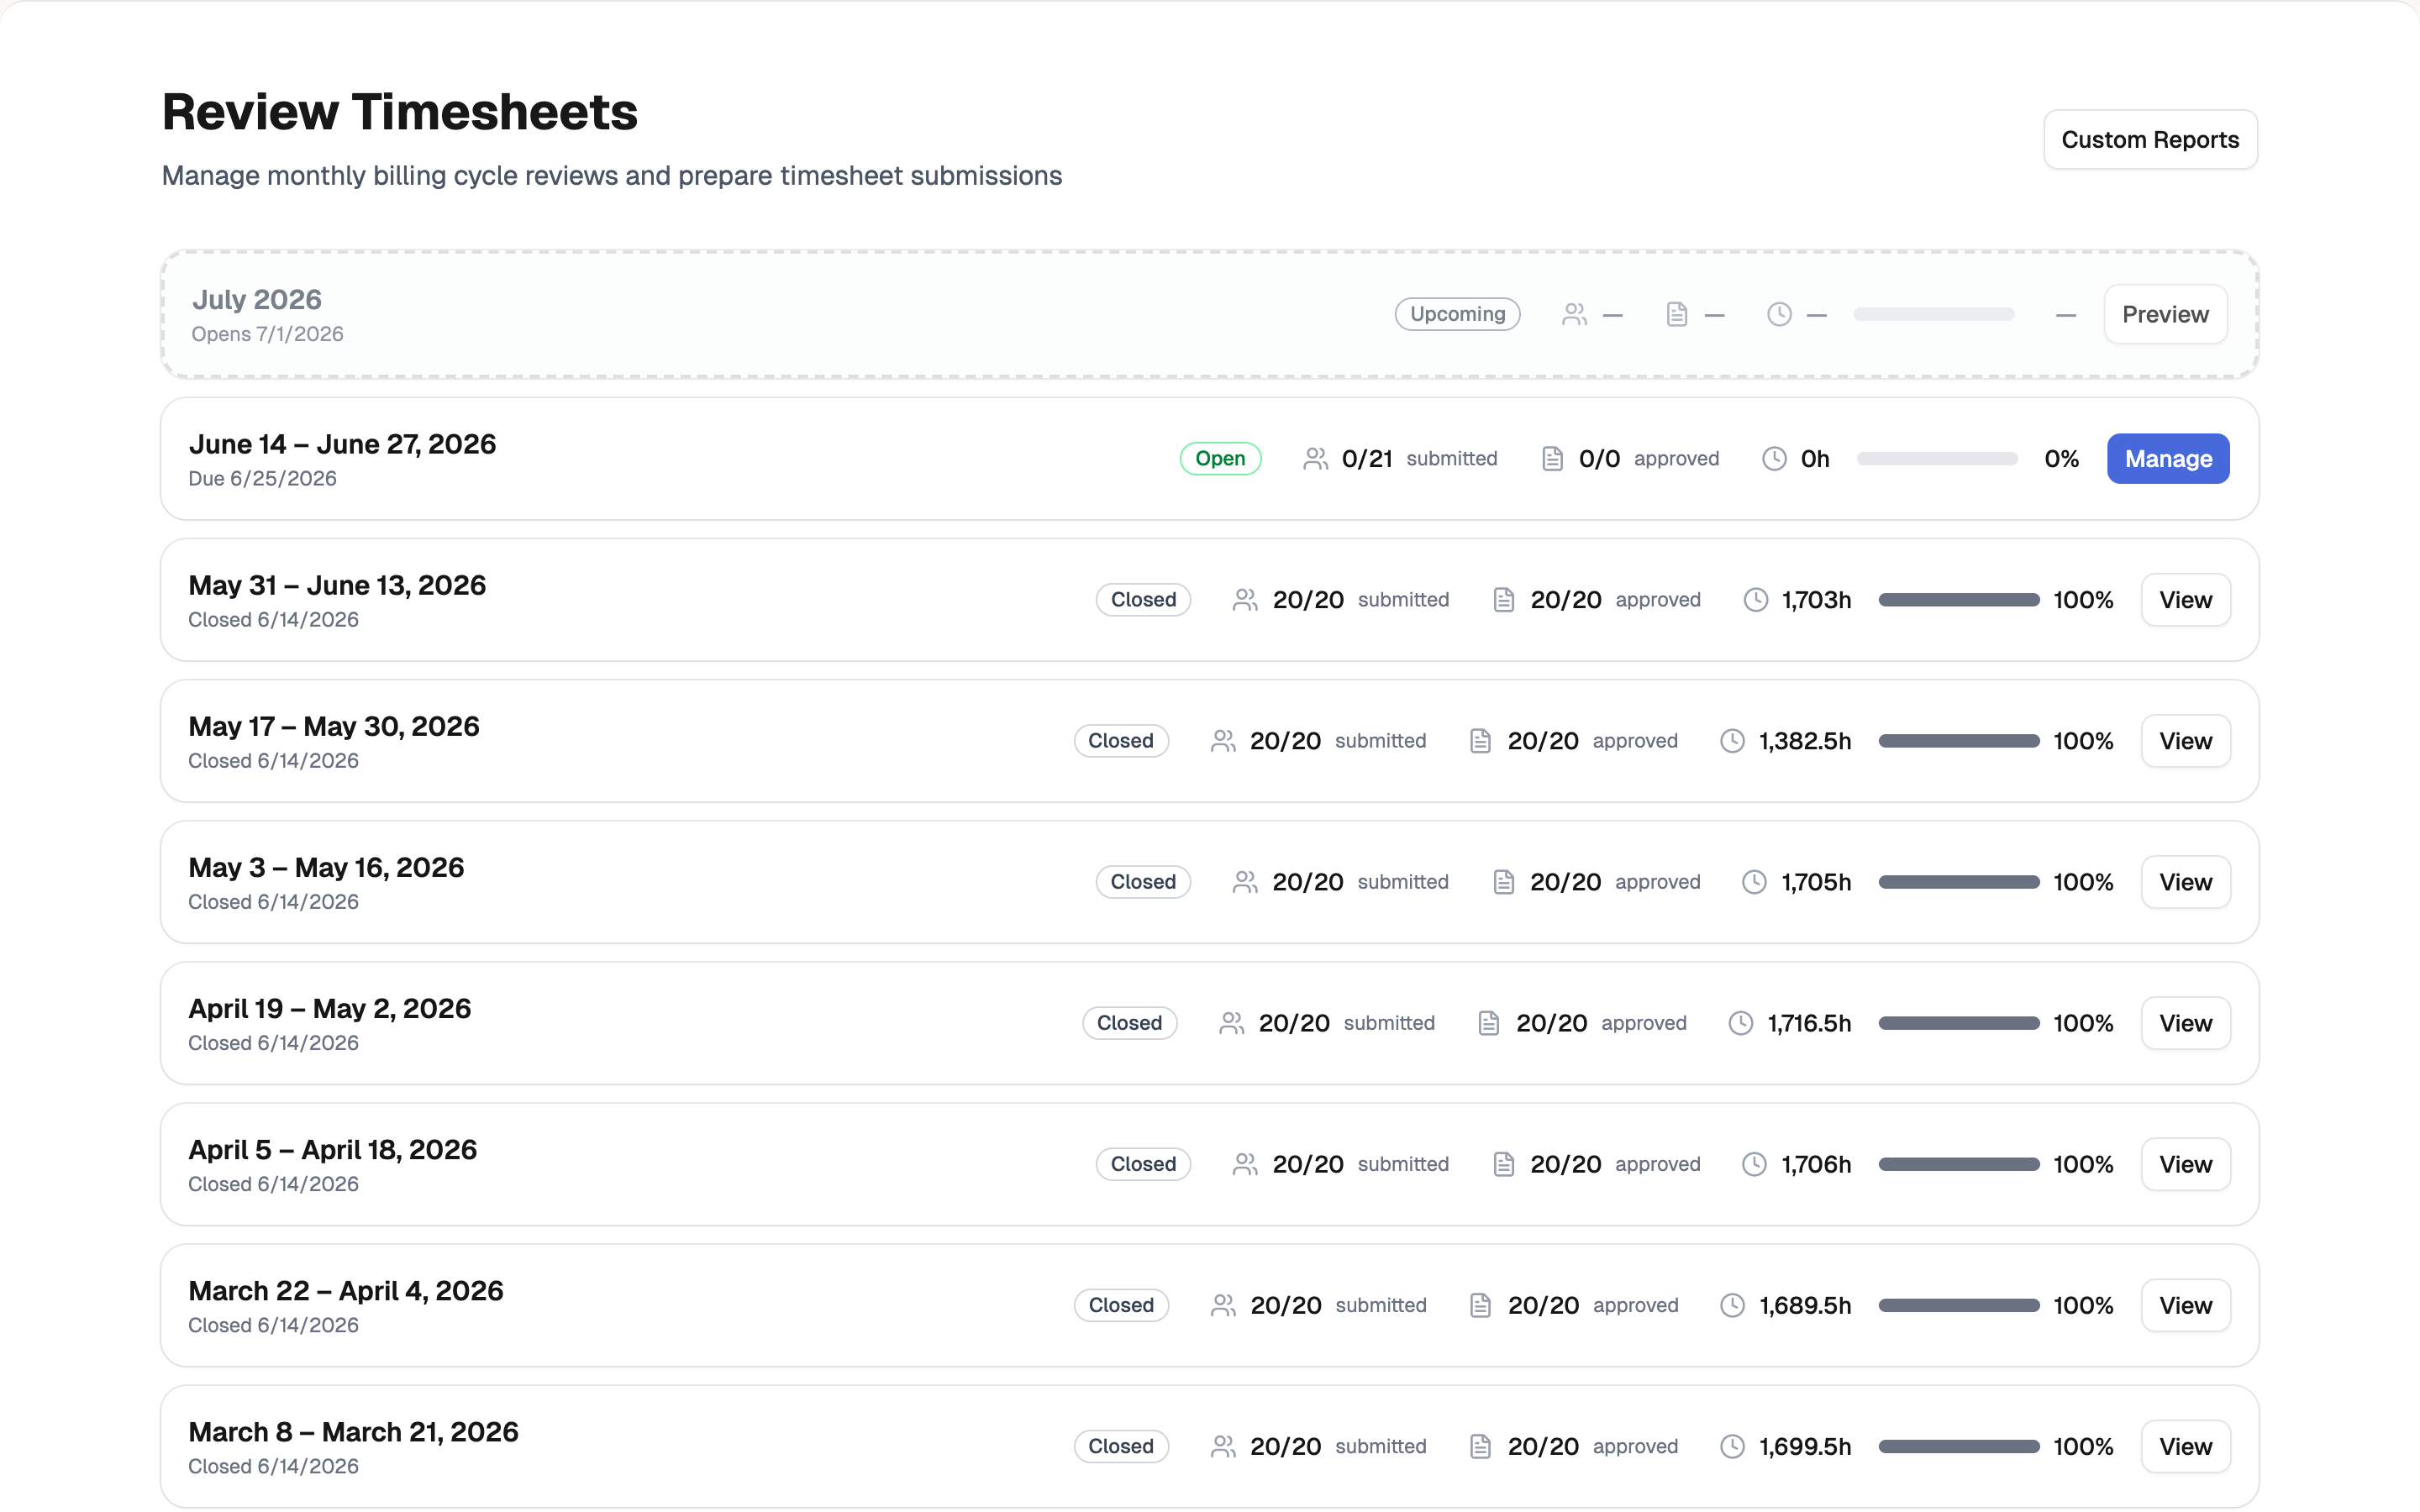Screen dimensions: 2420x1512
Task: Click Closed badge in March 8 – March 21 row
Action: 1121,1446
